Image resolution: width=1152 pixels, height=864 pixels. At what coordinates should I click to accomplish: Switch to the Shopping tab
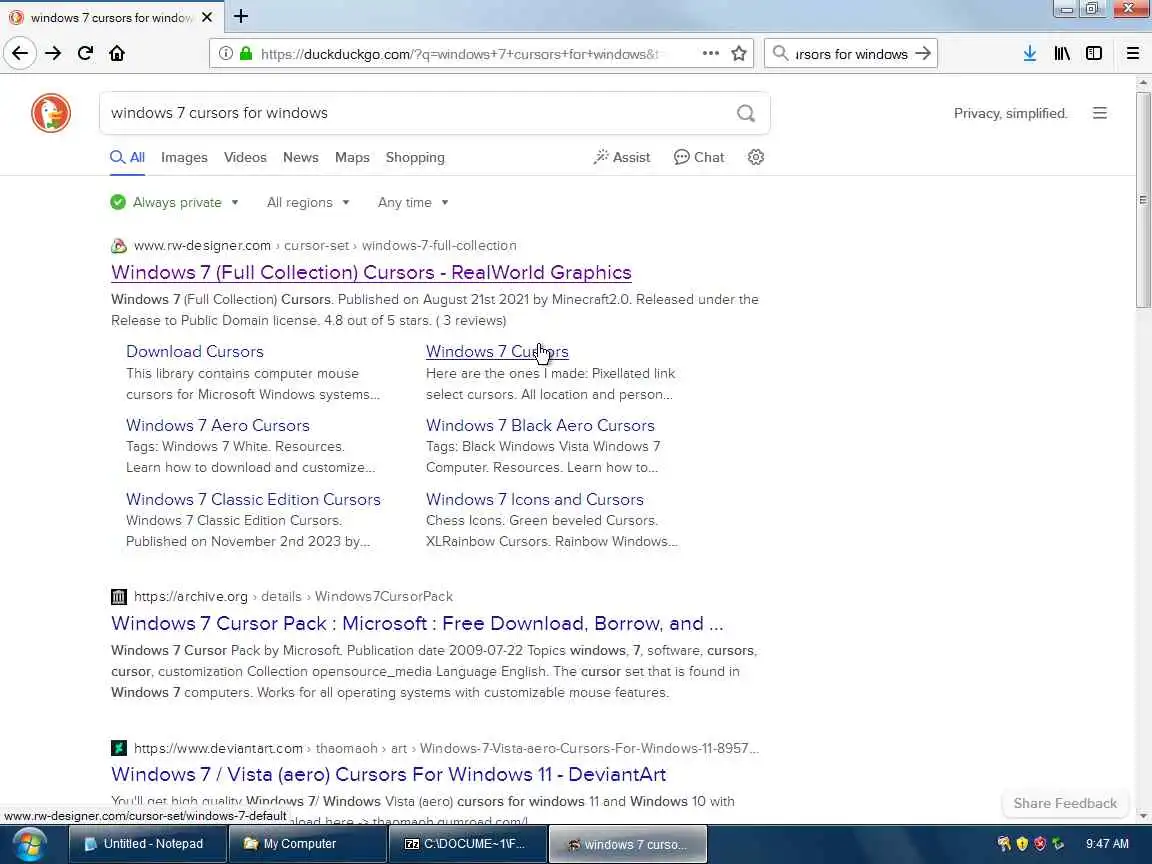415,157
